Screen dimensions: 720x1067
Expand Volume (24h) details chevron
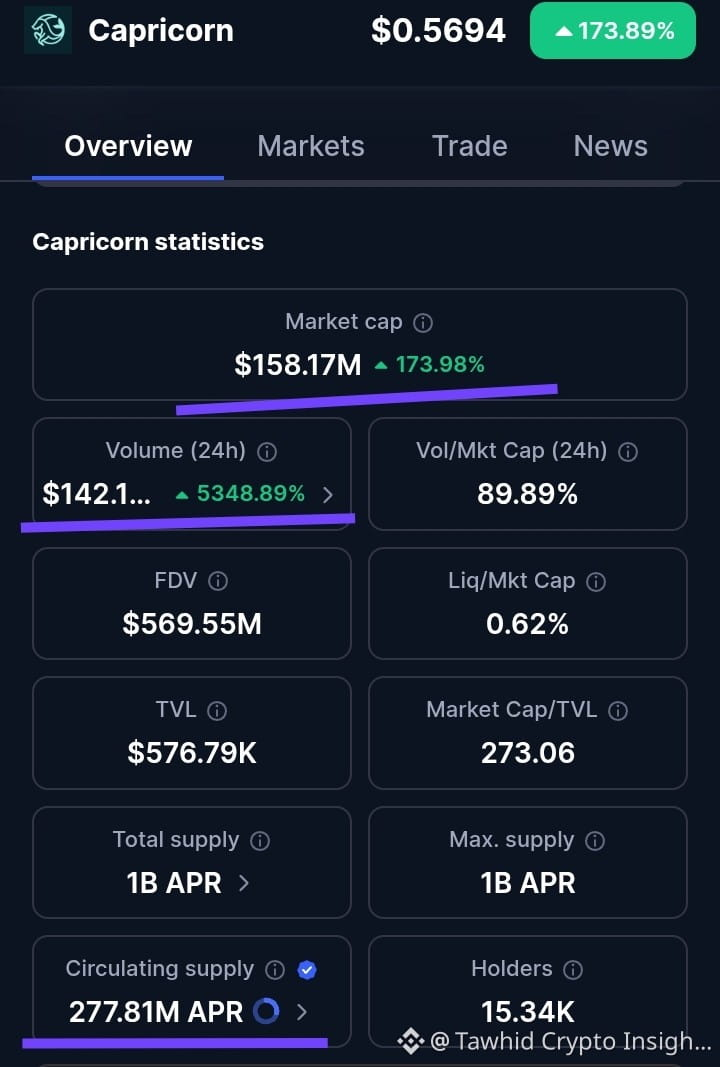(x=328, y=494)
